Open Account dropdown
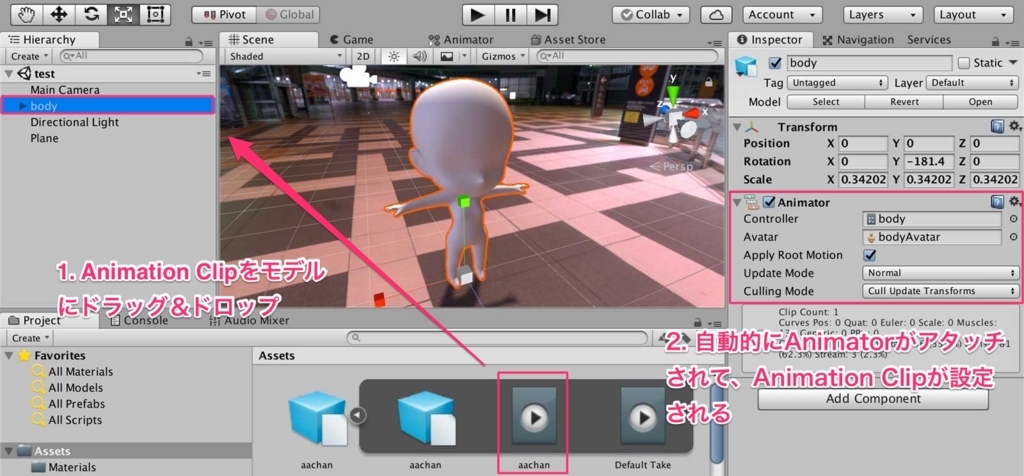1024x476 pixels. [x=782, y=14]
